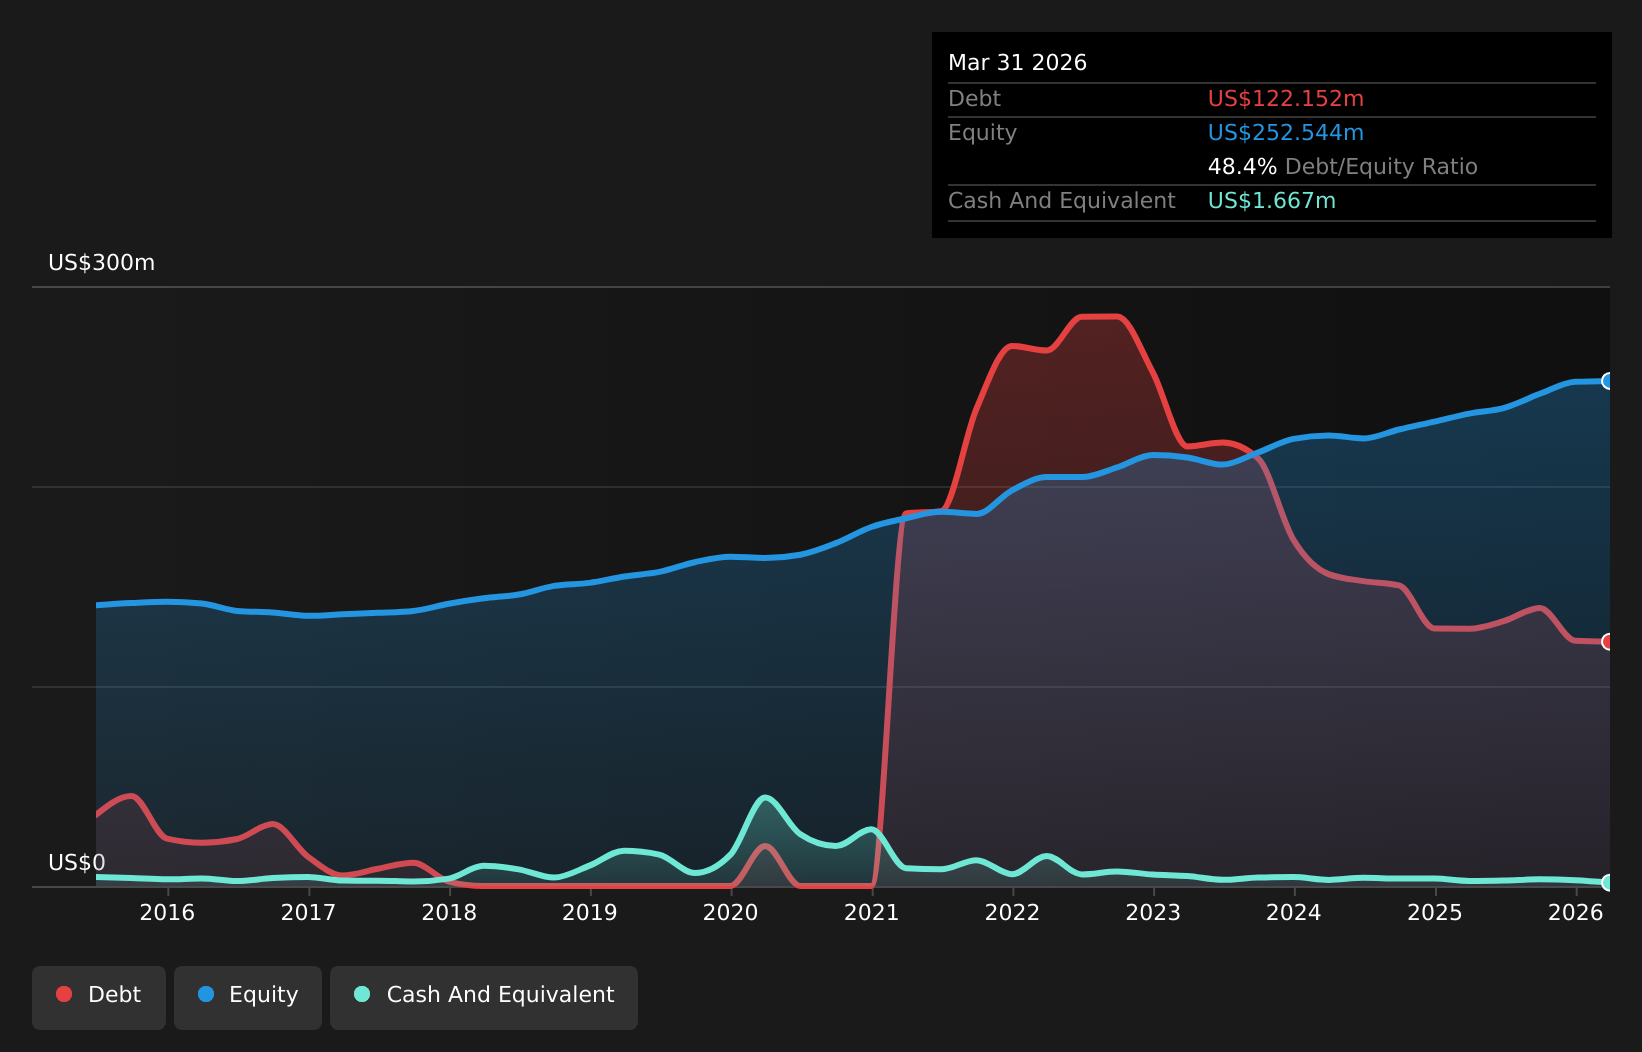Click the 2017 x-axis label
The width and height of the screenshot is (1642, 1052).
click(x=308, y=913)
